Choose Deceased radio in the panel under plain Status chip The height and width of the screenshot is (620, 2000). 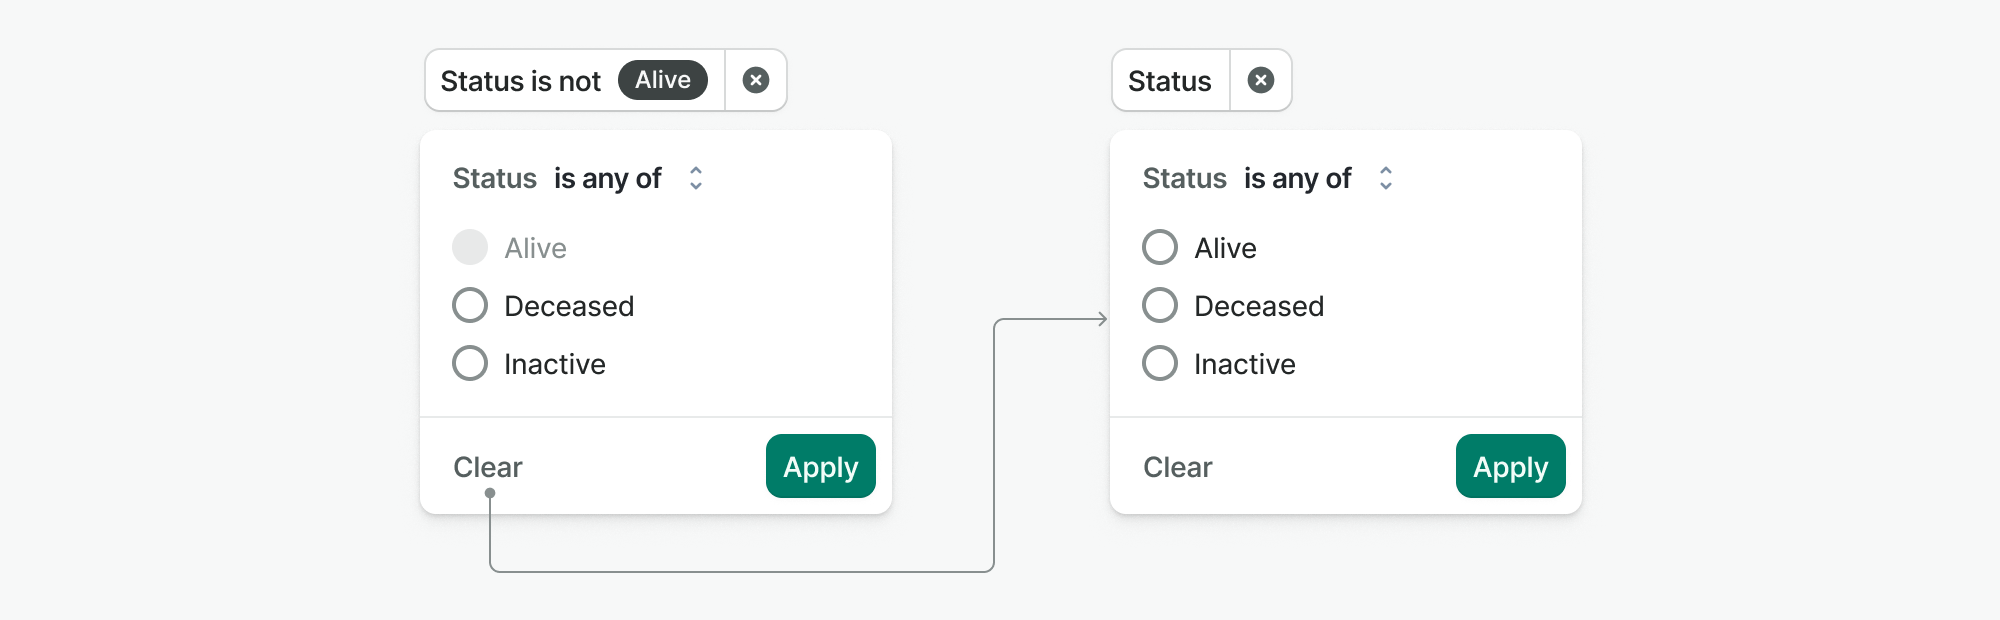pos(1160,305)
